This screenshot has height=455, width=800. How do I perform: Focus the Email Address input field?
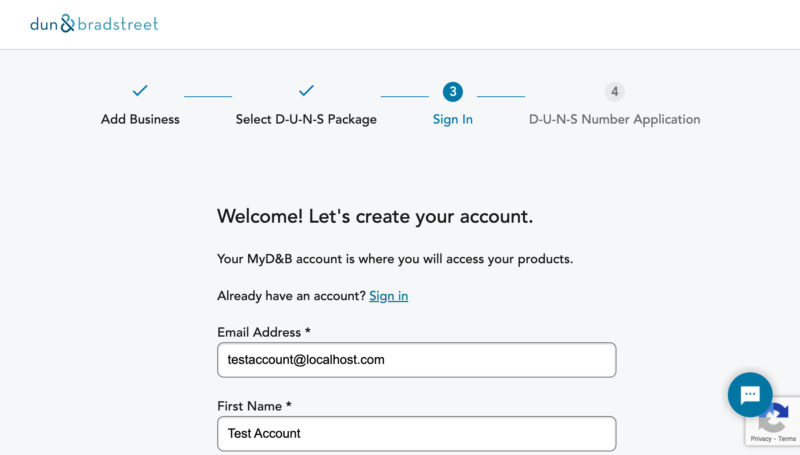(x=416, y=360)
